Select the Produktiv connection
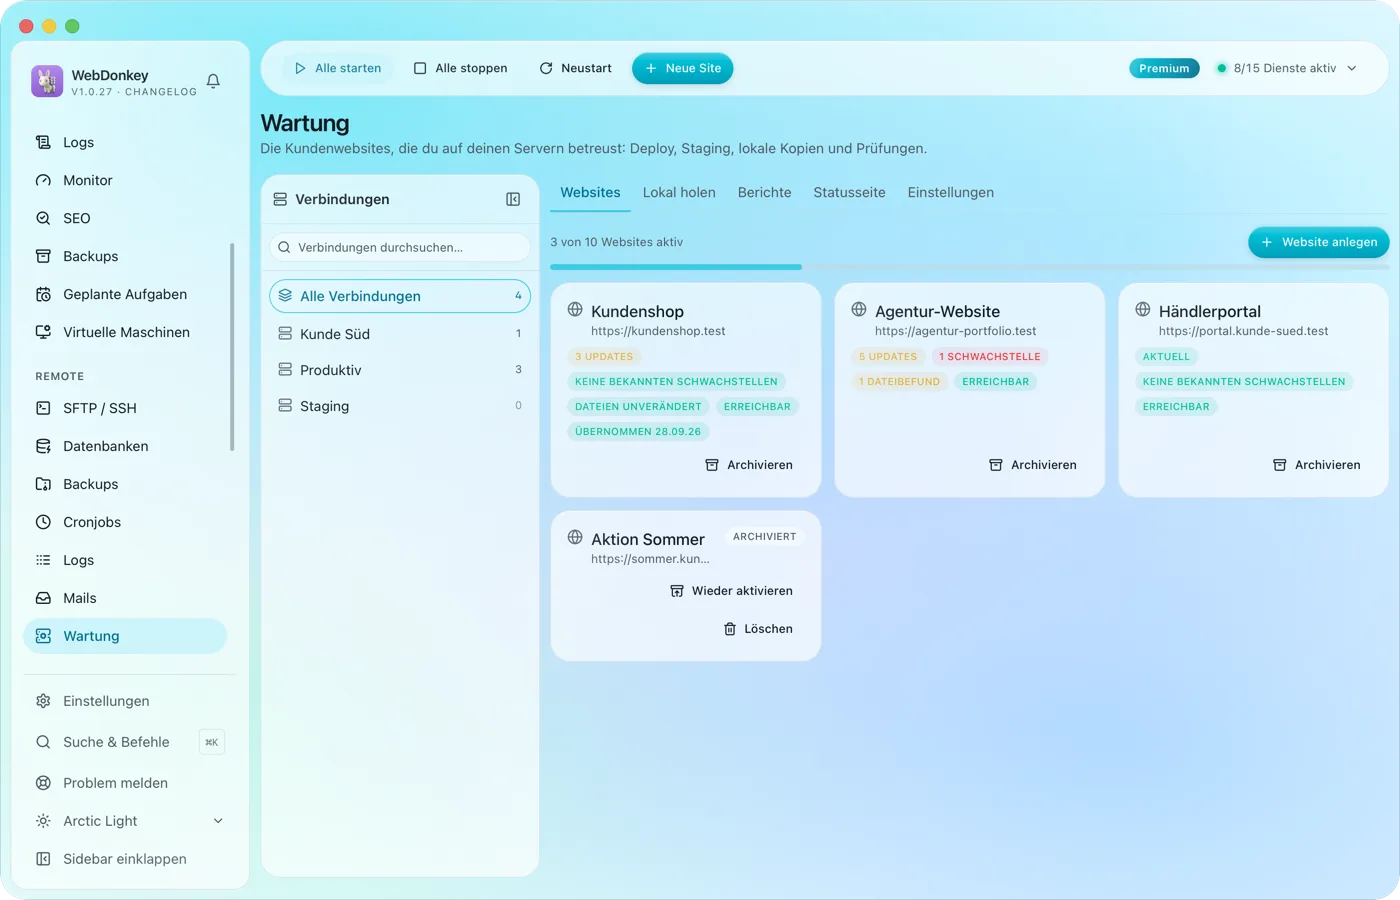1400x900 pixels. click(400, 370)
